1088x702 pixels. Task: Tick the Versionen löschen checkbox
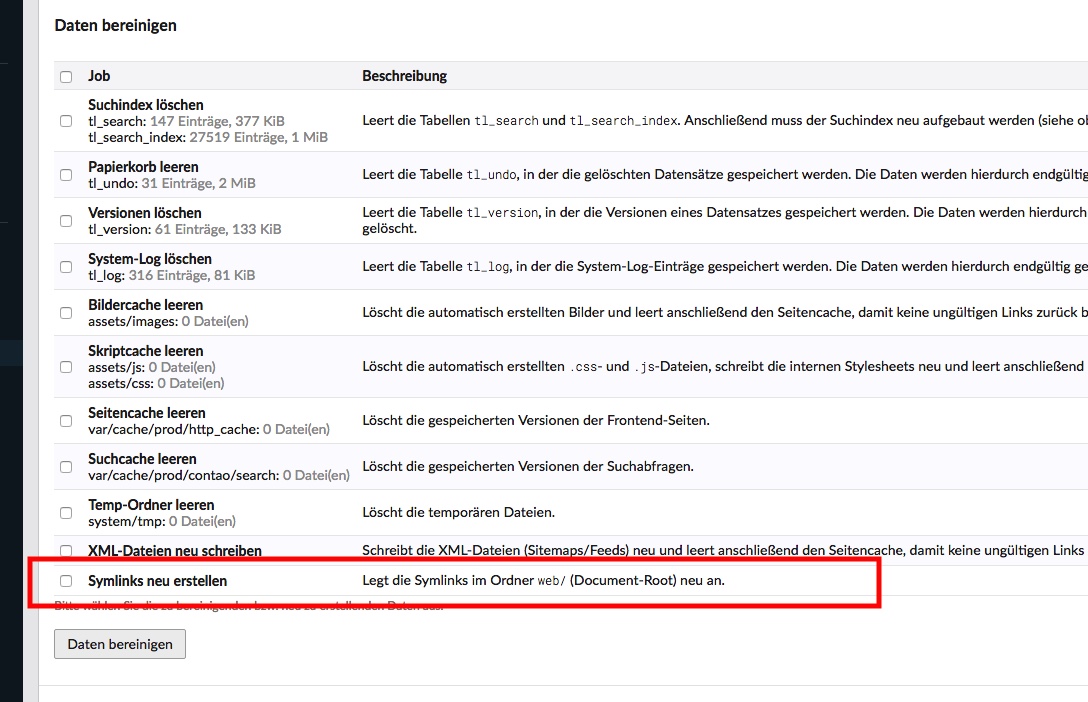[x=66, y=221]
